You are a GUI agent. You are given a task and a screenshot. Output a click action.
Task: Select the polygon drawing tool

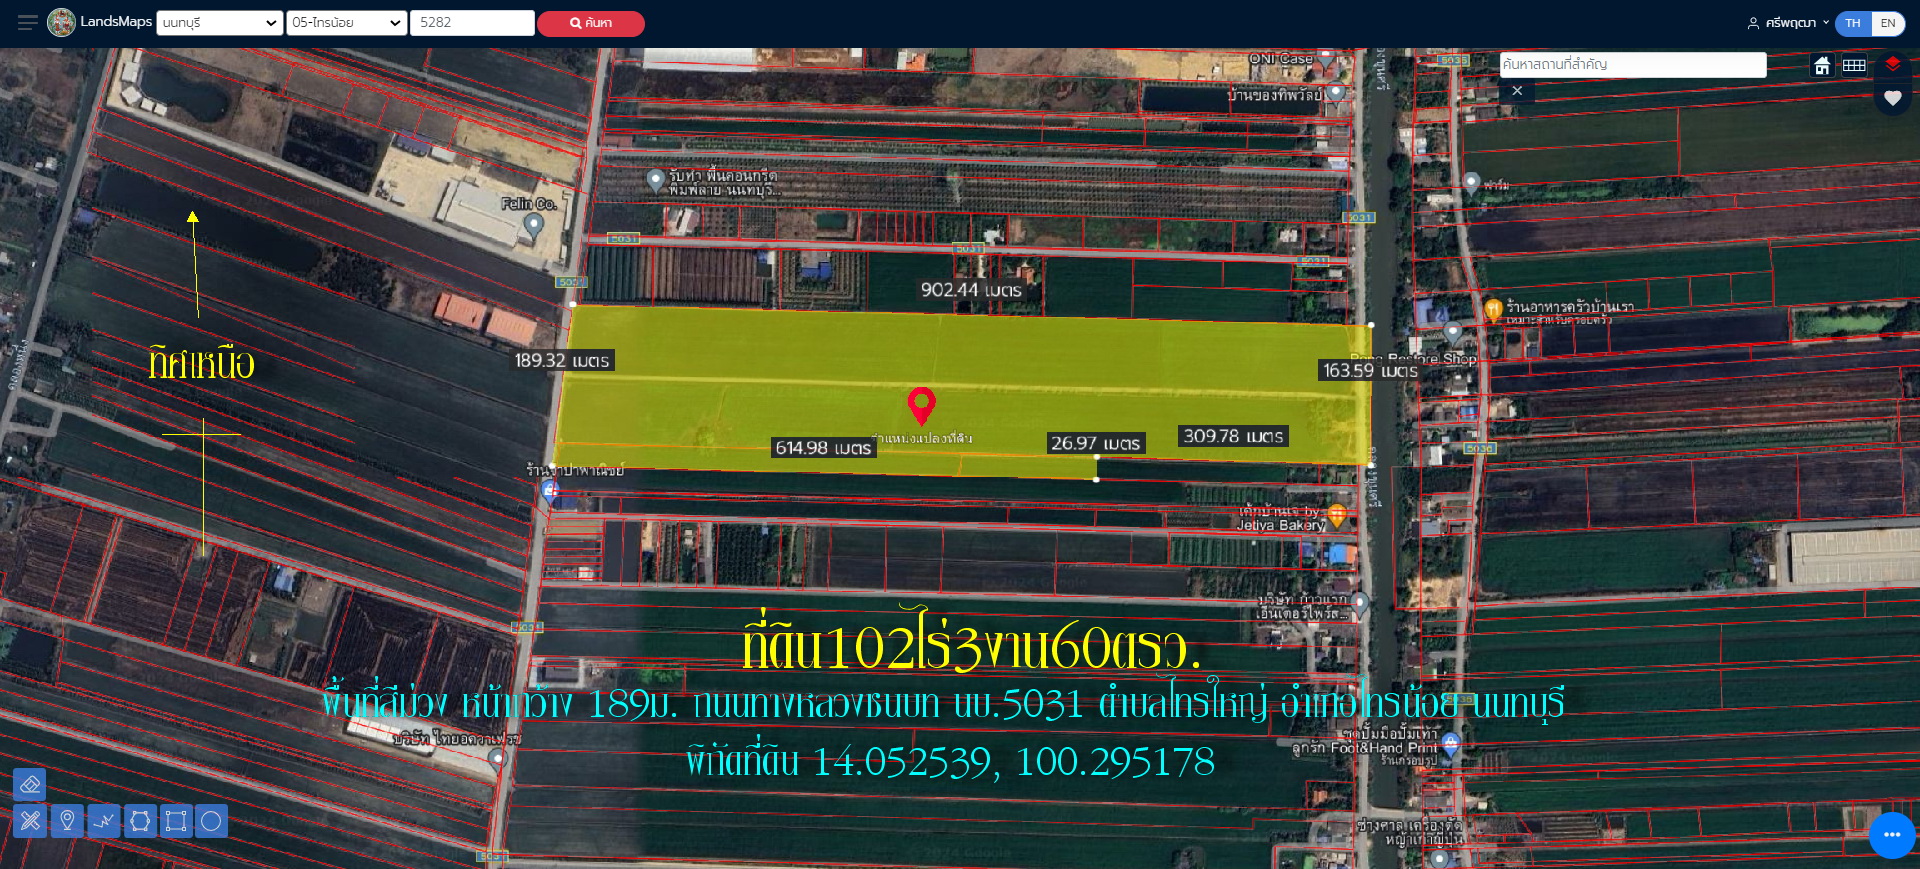pyautogui.click(x=140, y=821)
